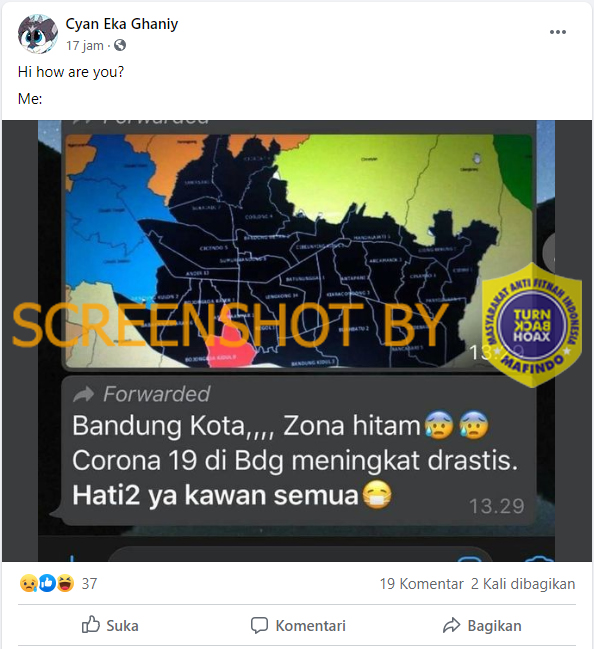
Task: View the 37 reactions count list
Action: click(89, 584)
